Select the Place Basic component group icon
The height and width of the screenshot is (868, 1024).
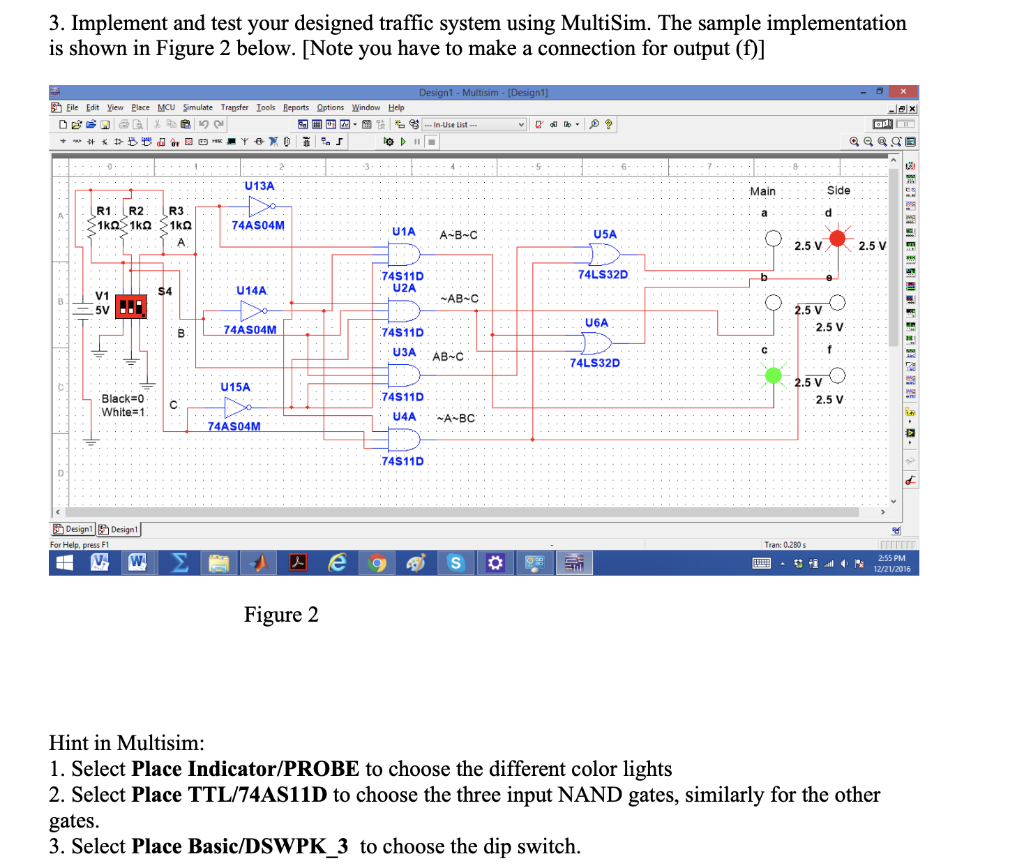76,141
